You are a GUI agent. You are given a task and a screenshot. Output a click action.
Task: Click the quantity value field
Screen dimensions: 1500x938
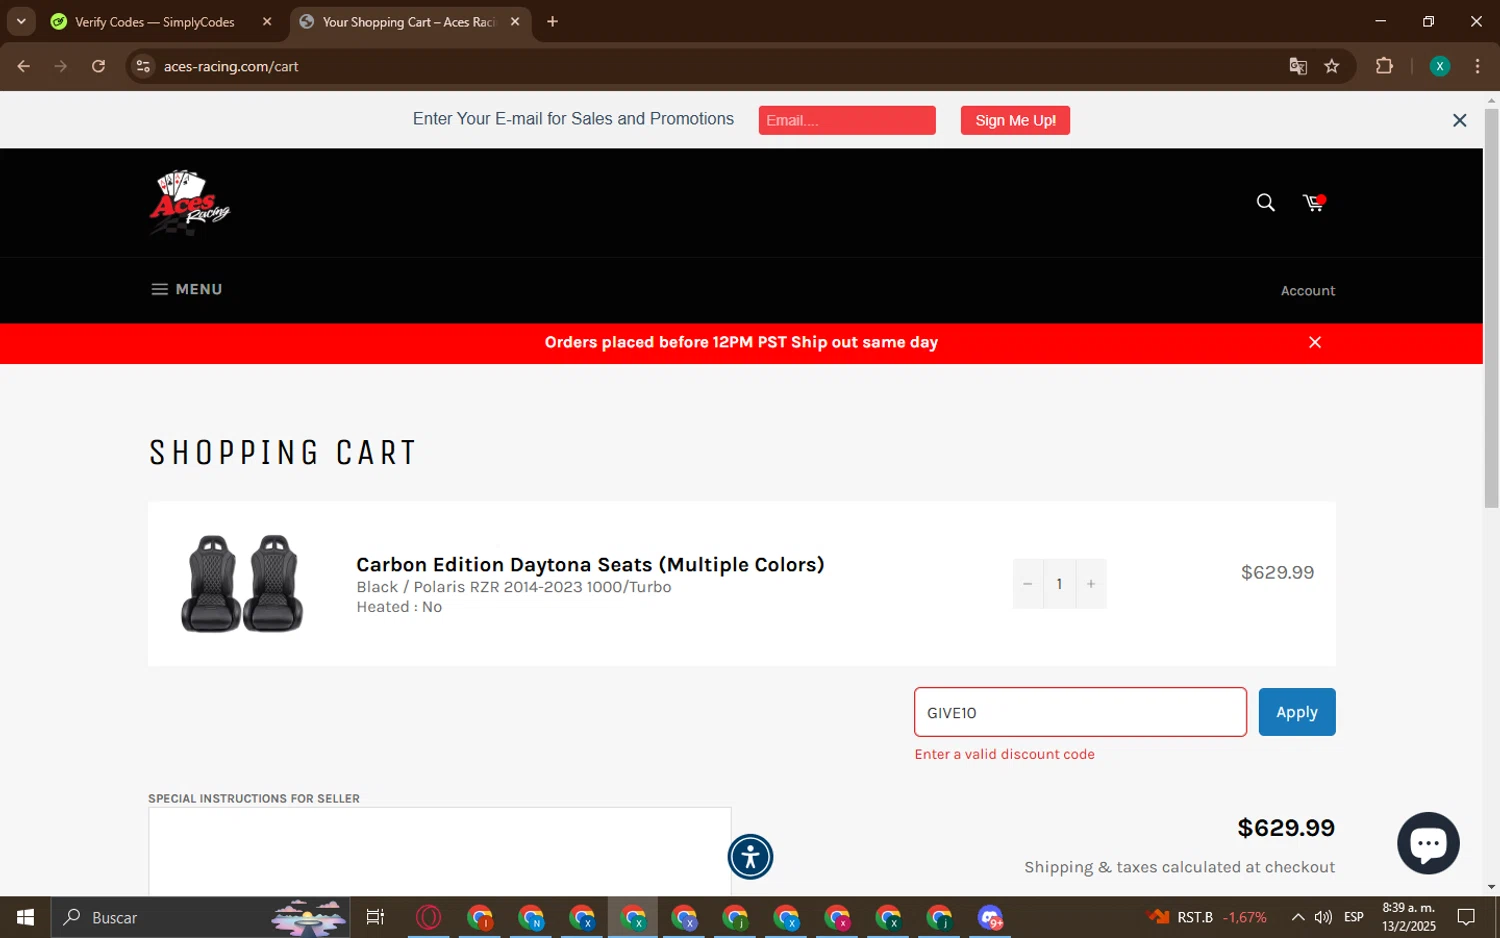click(1059, 584)
